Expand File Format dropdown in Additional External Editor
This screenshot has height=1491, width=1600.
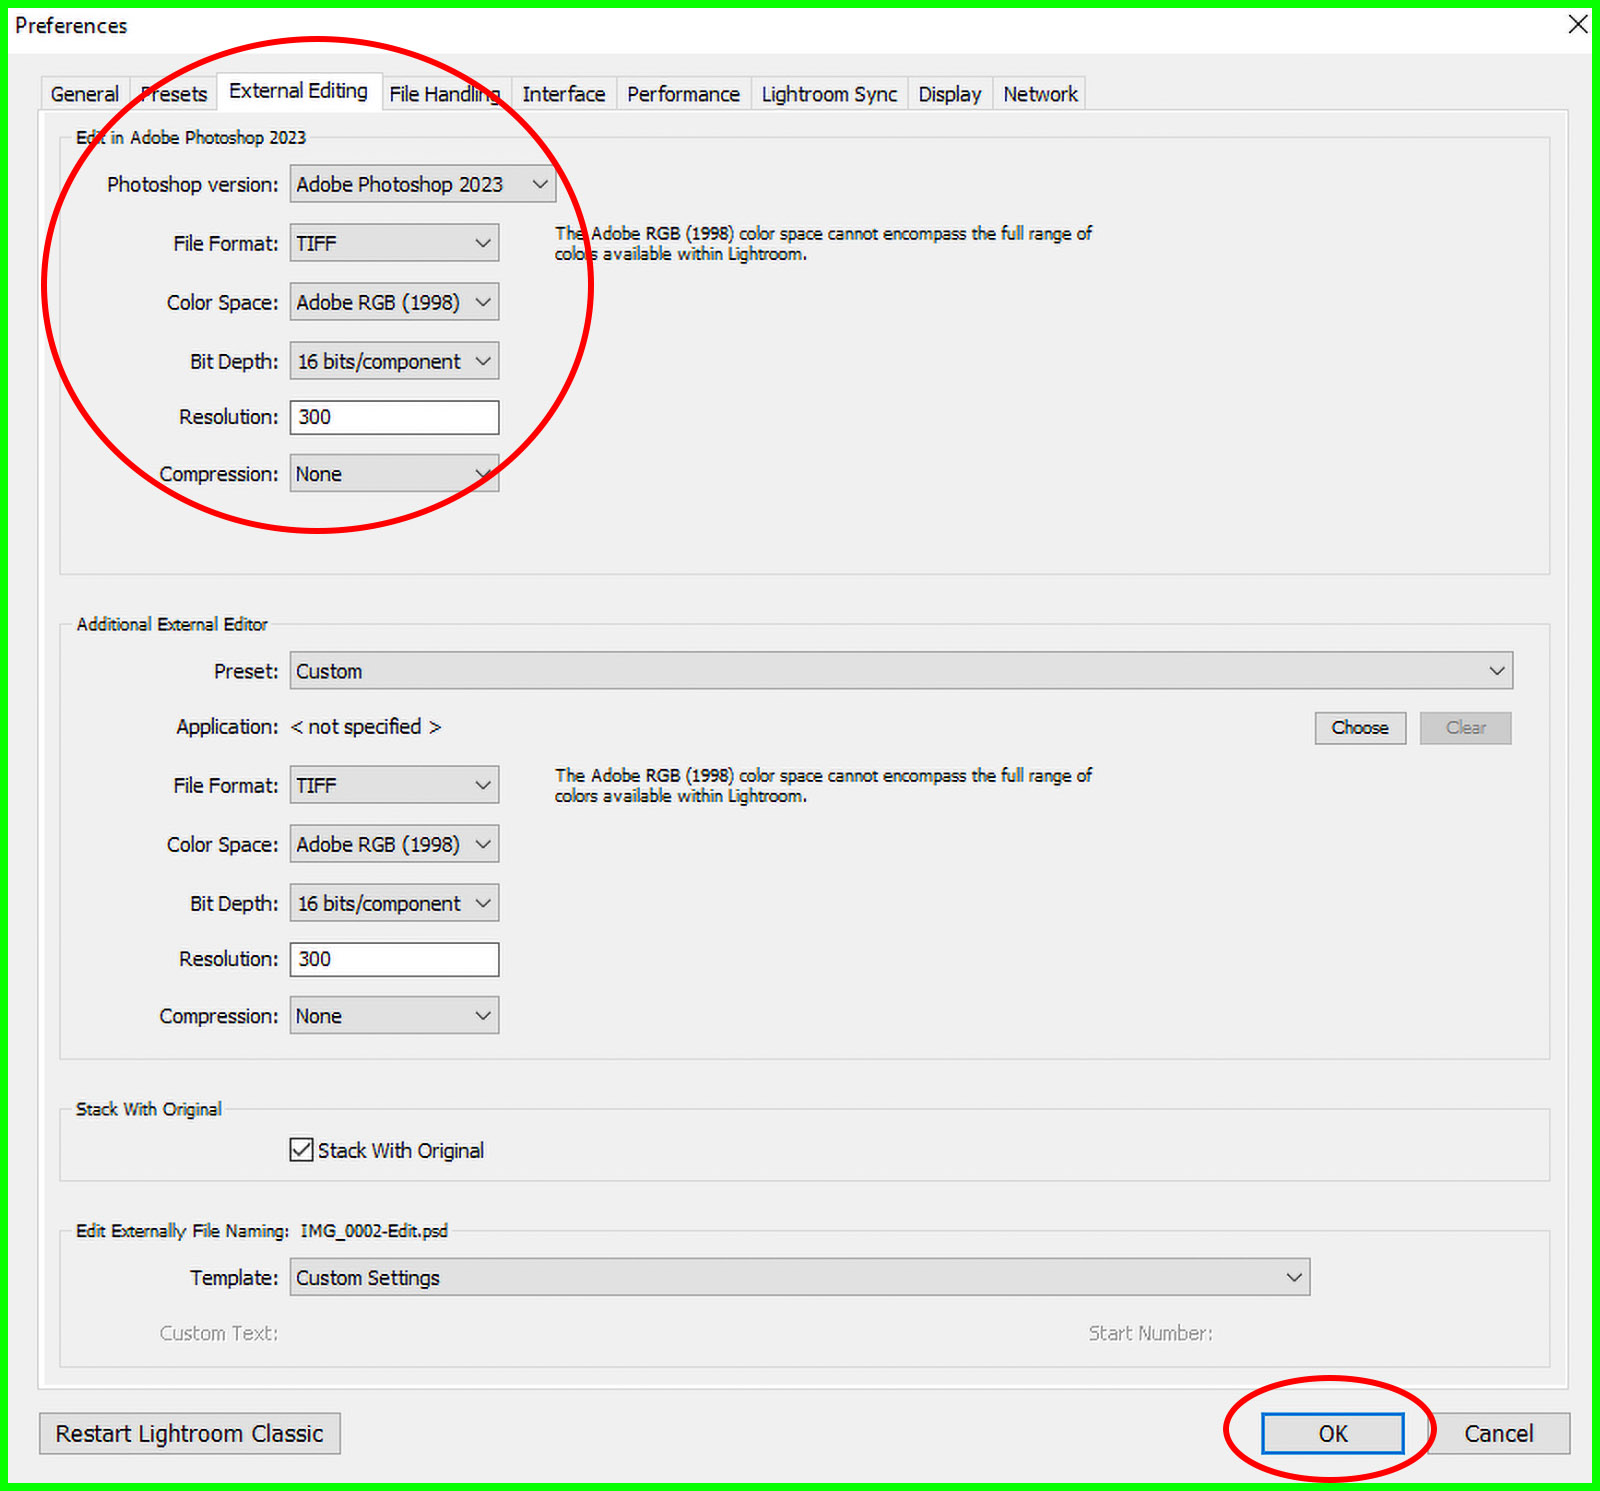click(394, 786)
